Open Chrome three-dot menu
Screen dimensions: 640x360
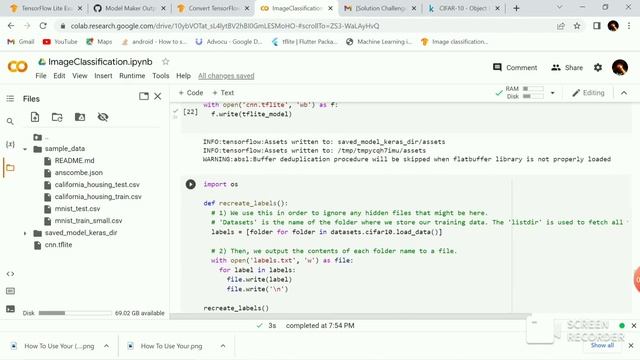coord(629,26)
